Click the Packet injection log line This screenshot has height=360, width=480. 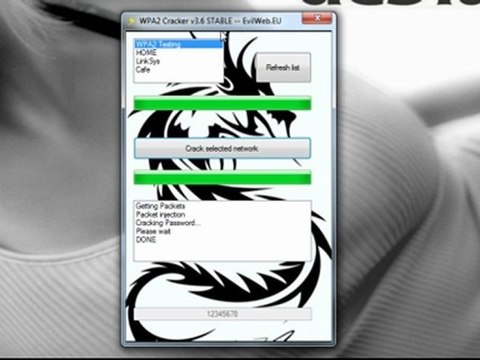[160, 214]
